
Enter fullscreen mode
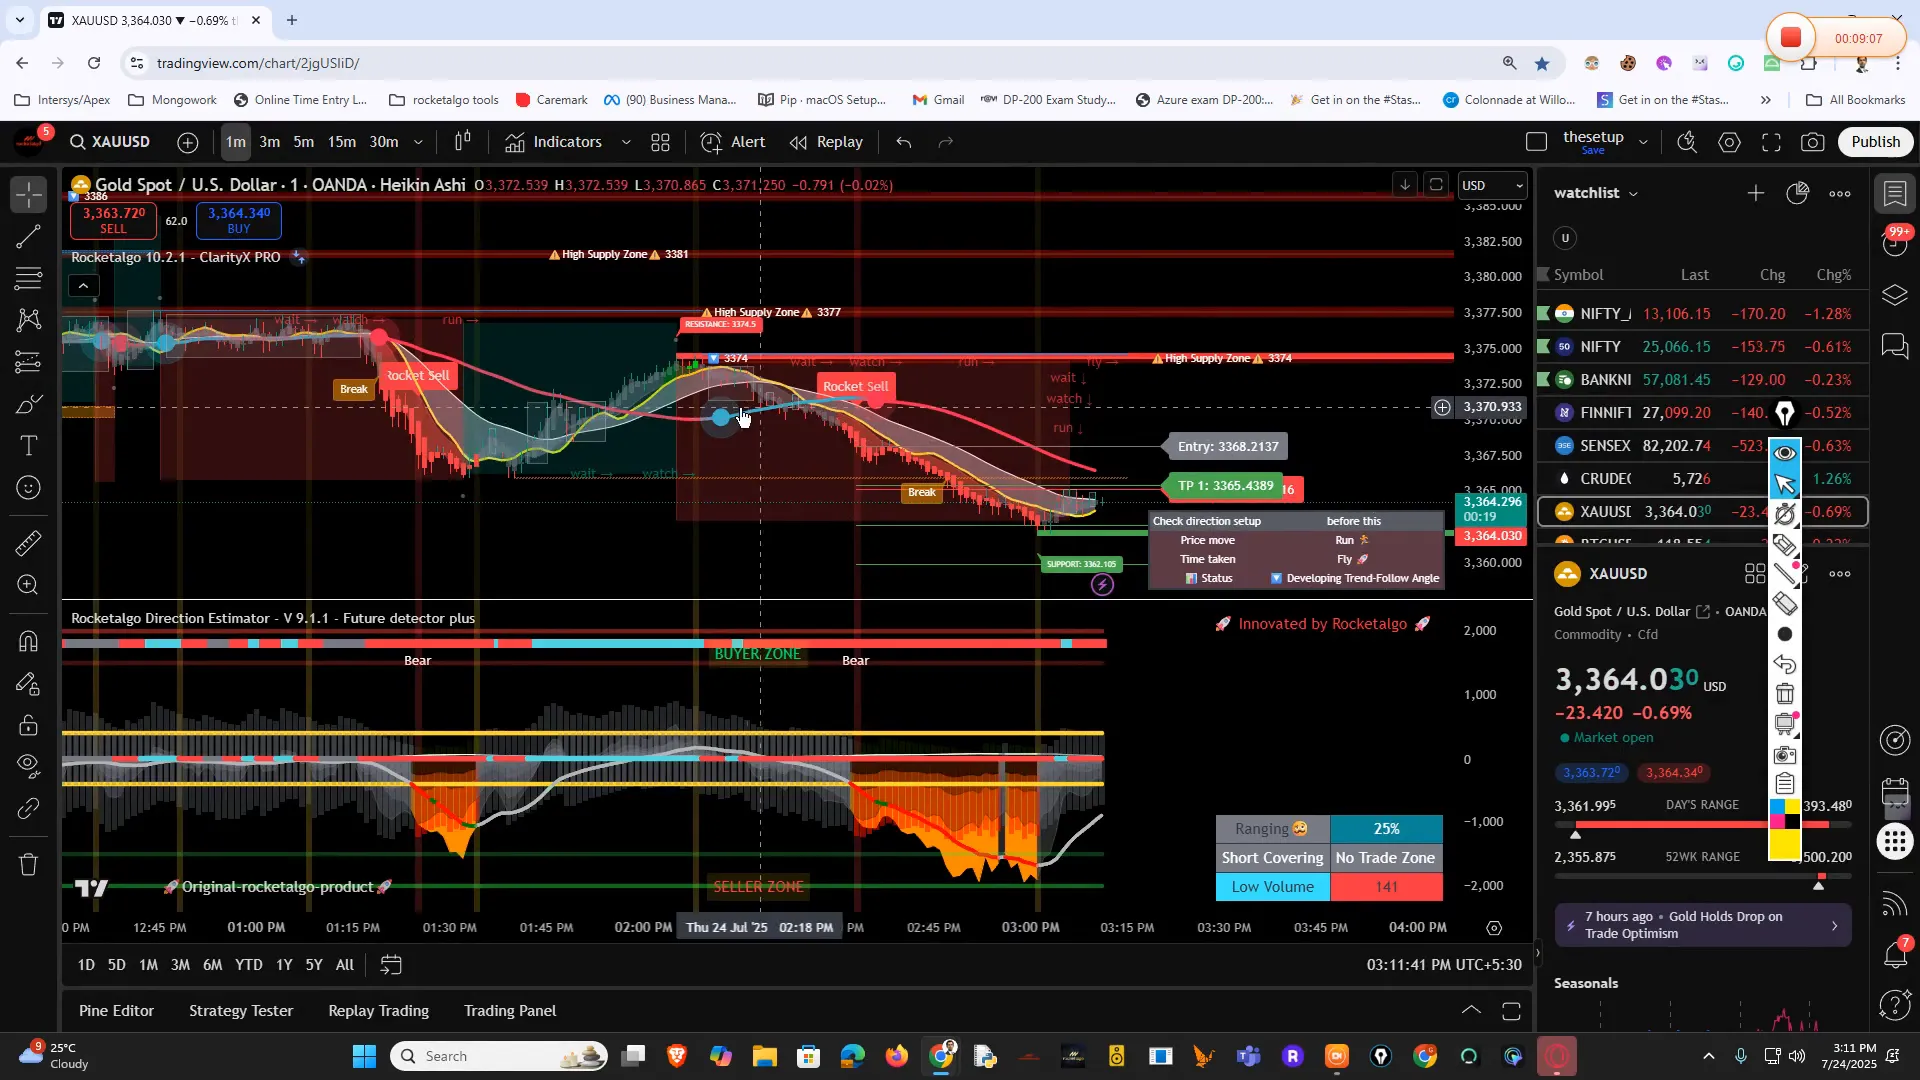(x=1771, y=142)
